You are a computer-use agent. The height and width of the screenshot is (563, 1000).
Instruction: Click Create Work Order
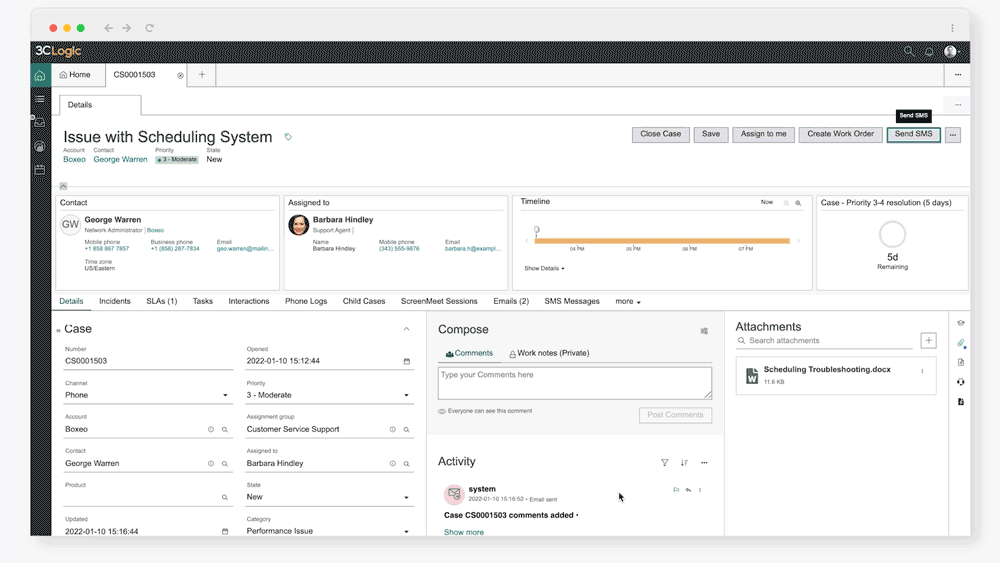tap(841, 135)
